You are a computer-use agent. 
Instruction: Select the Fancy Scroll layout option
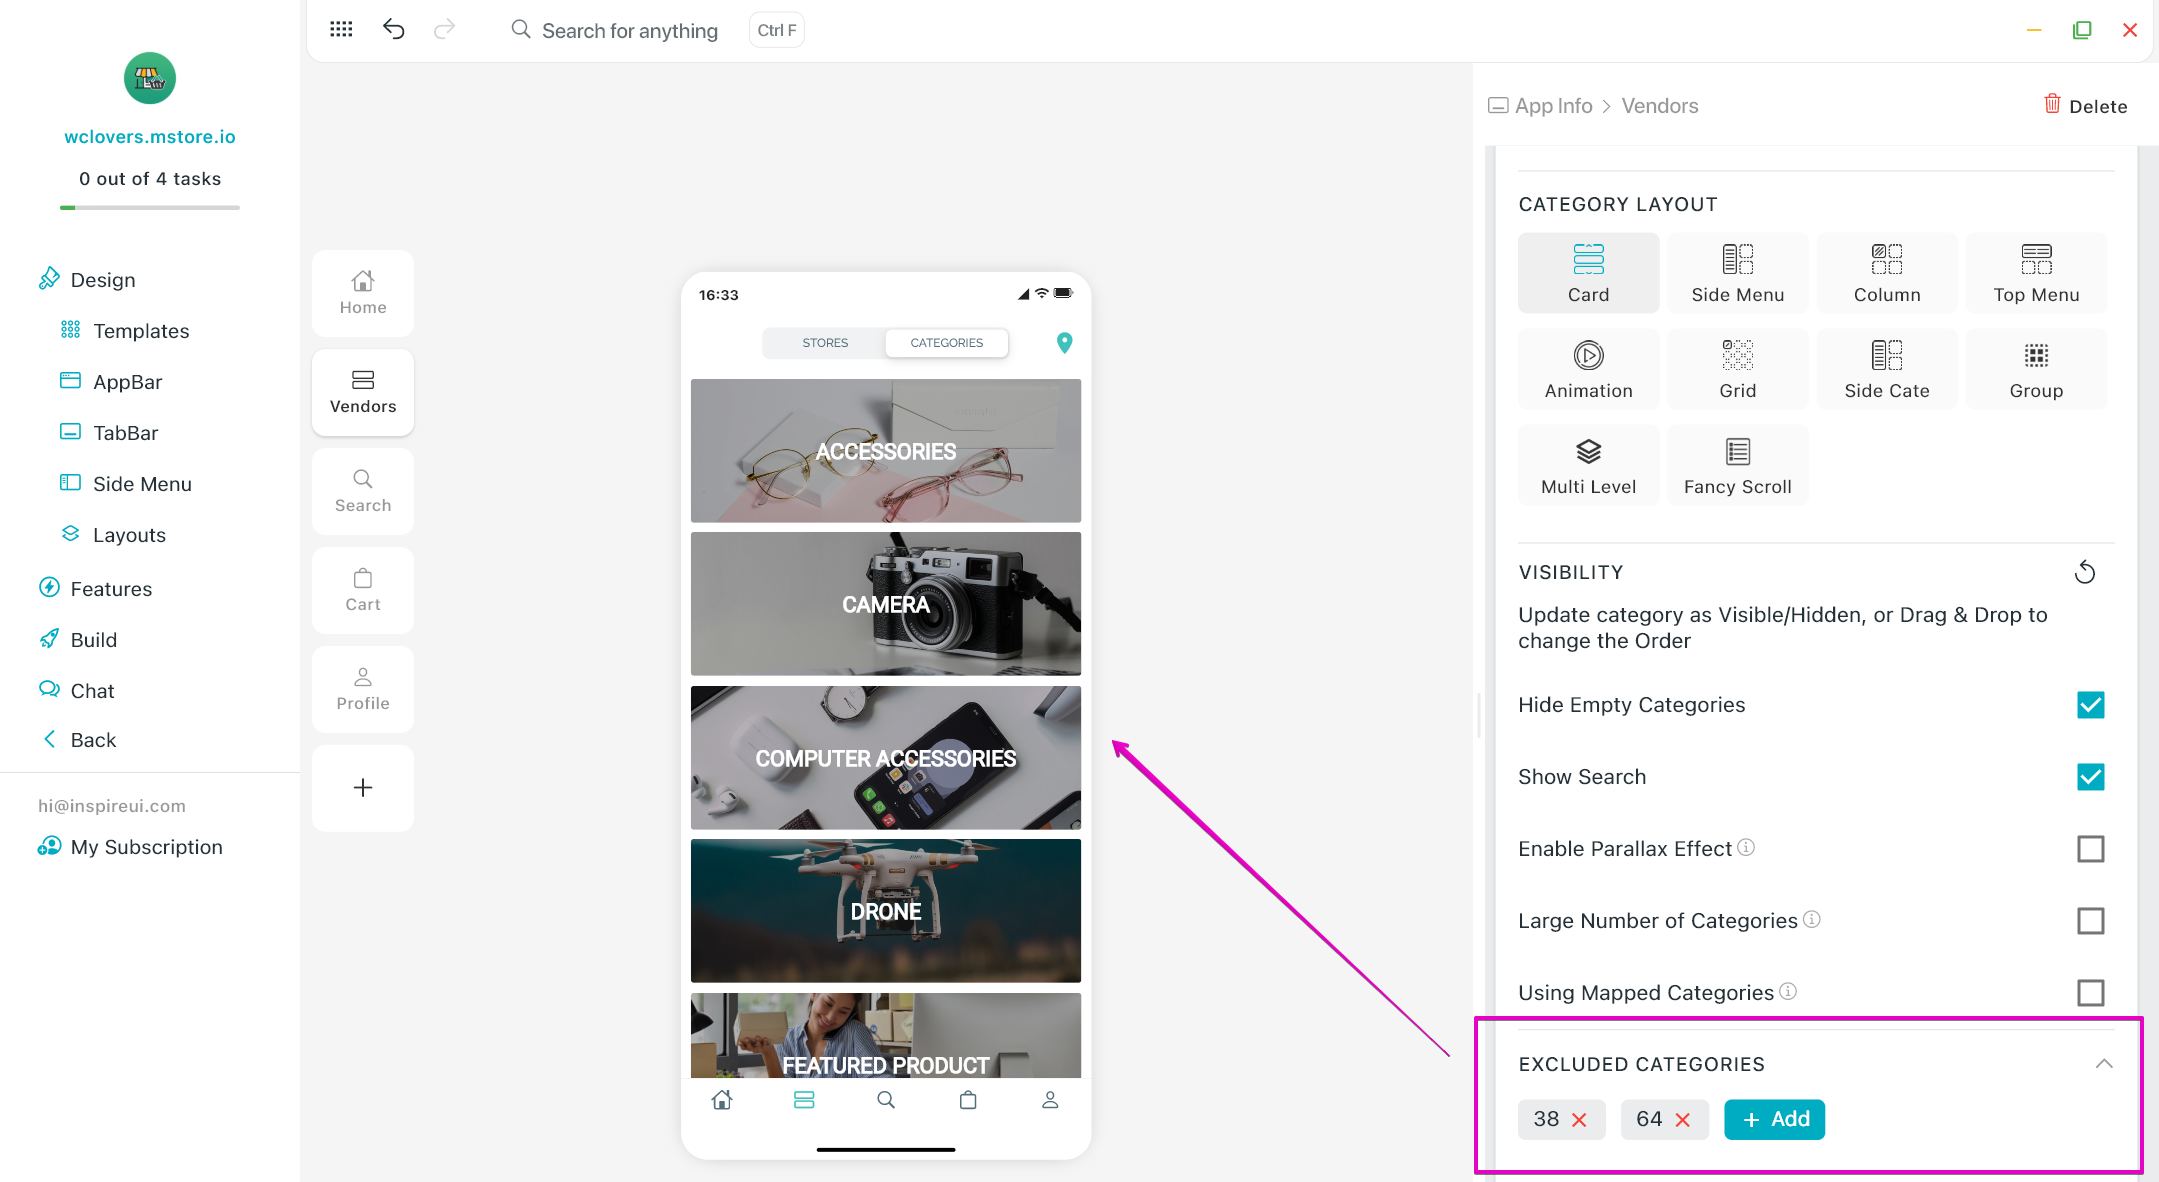1737,465
